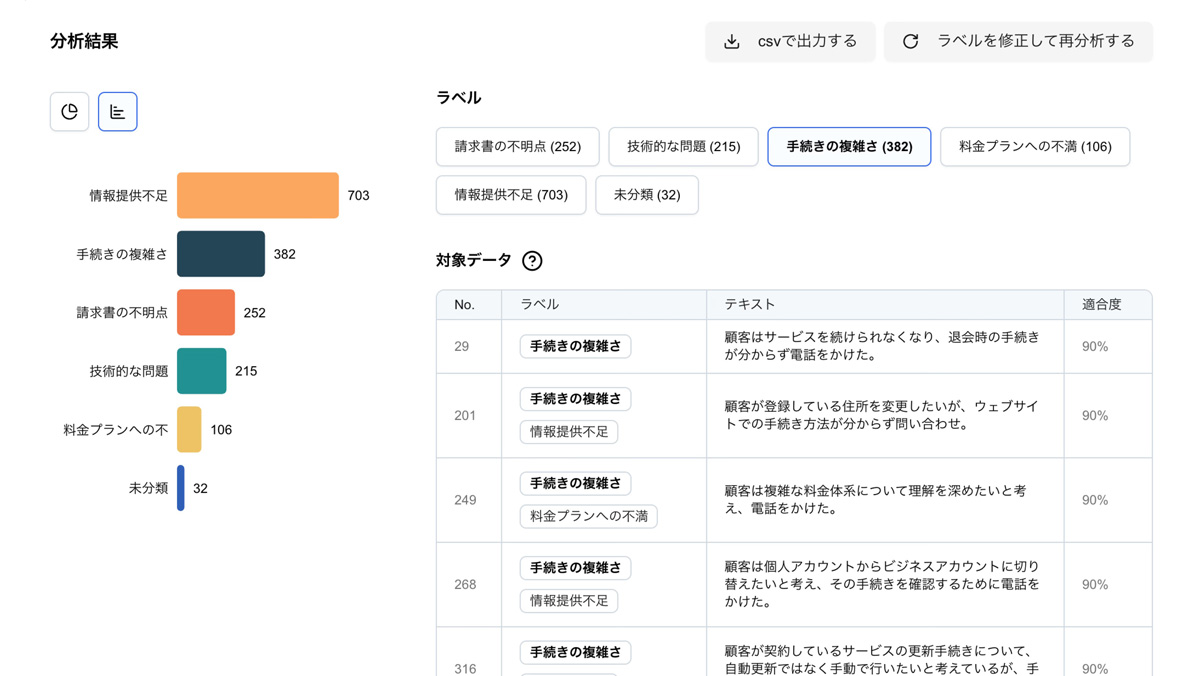This screenshot has width=1200, height=676.
Task: Select the 料金プランへの不満 (106) label chip
Action: pos(1034,147)
